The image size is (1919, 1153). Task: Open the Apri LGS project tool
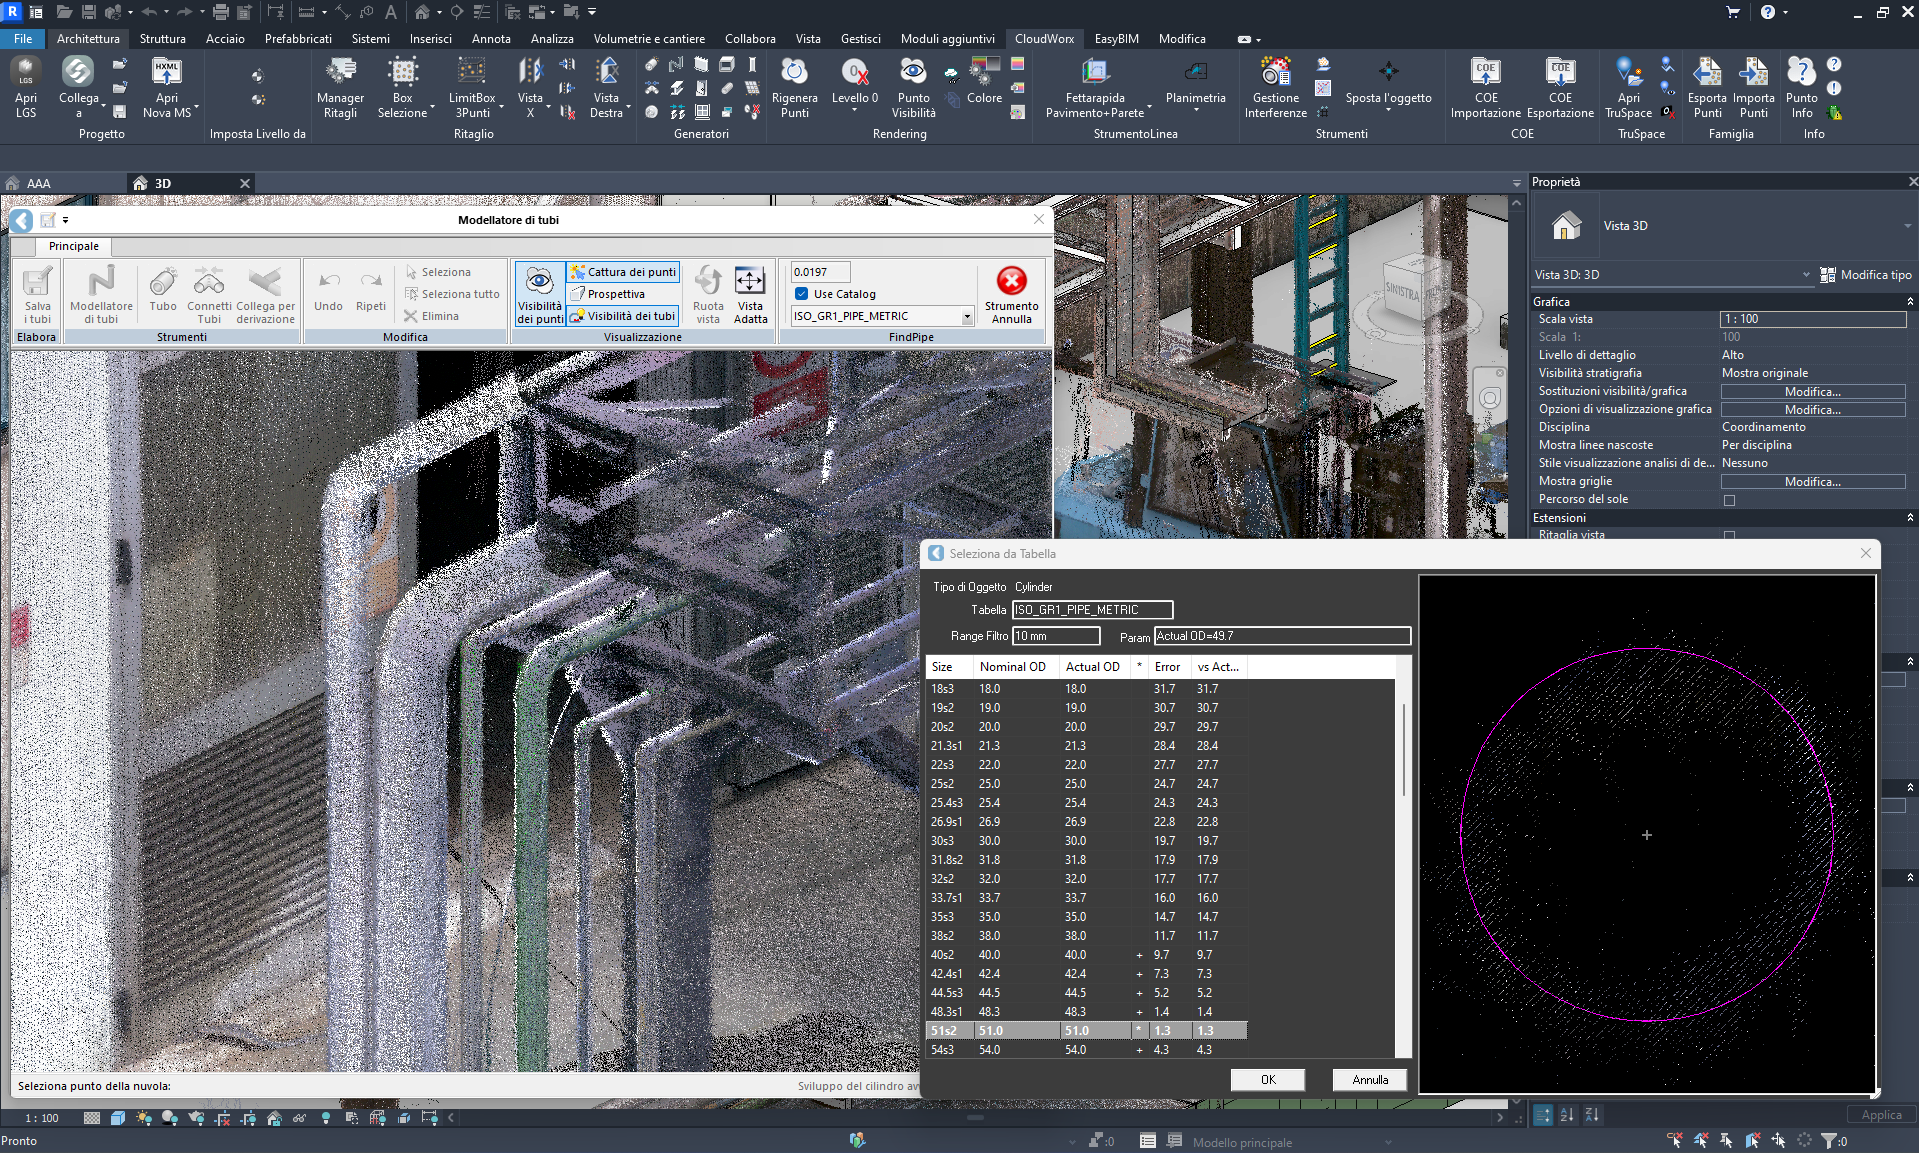coord(25,87)
